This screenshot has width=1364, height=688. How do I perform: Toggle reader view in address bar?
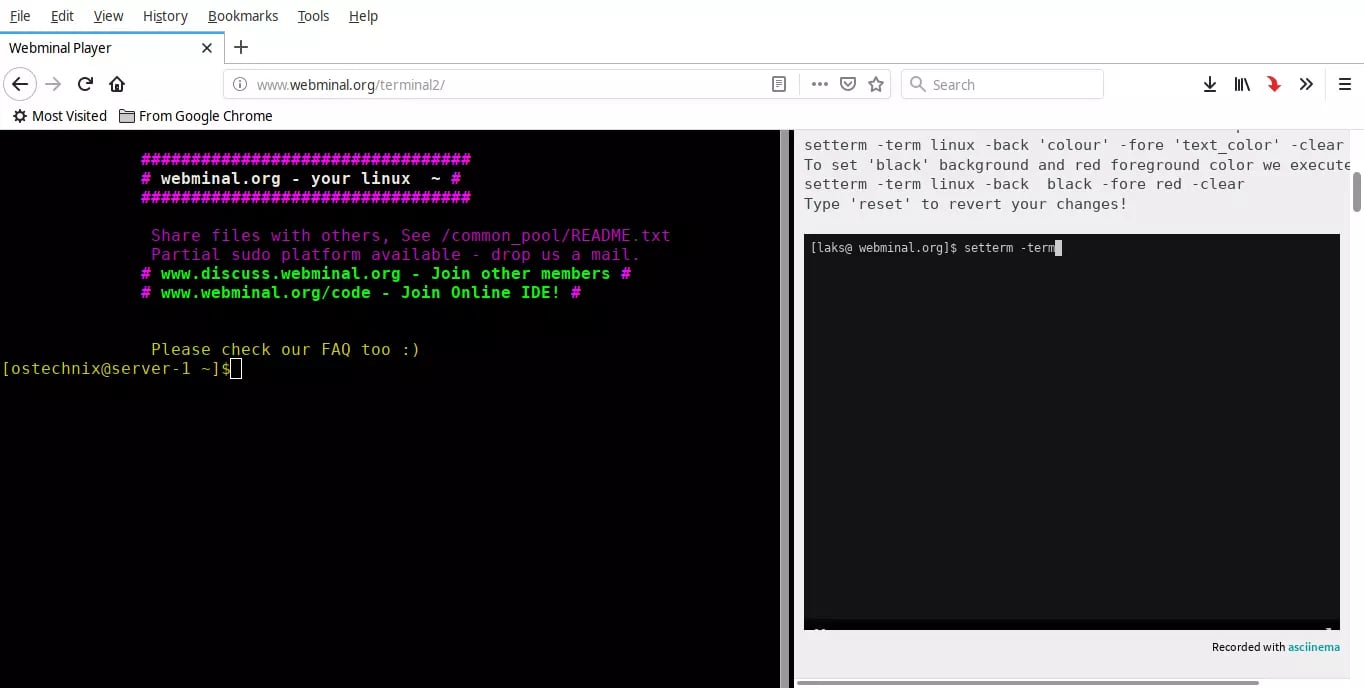click(x=779, y=85)
